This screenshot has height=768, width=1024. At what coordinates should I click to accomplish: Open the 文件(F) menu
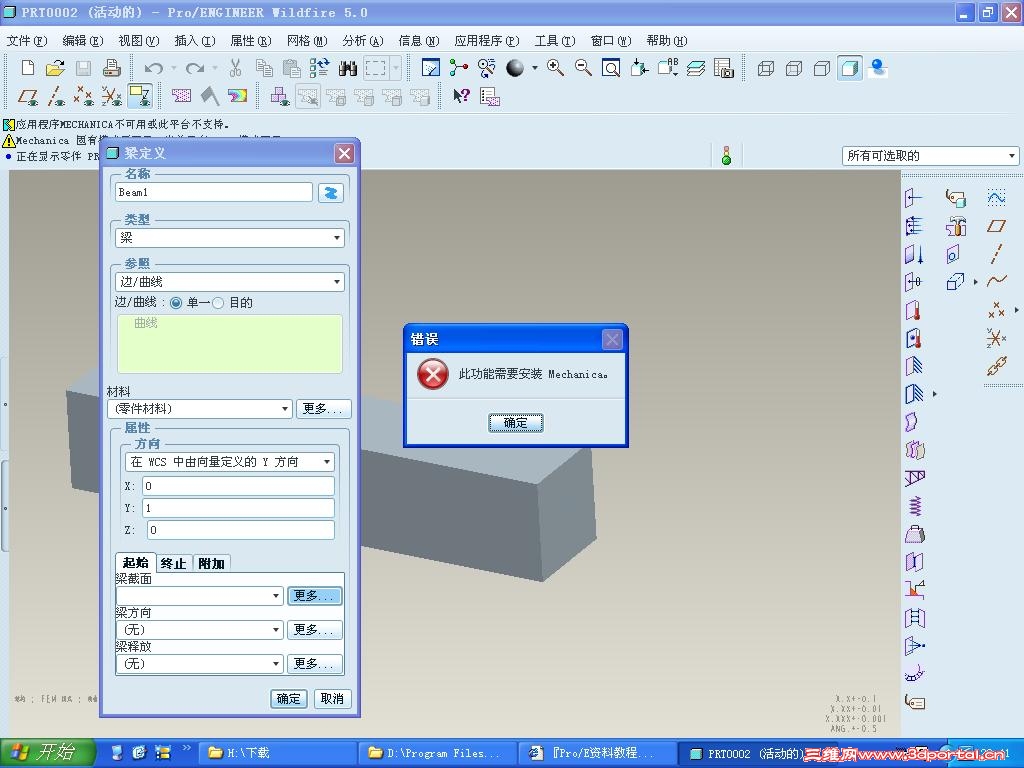(x=27, y=40)
